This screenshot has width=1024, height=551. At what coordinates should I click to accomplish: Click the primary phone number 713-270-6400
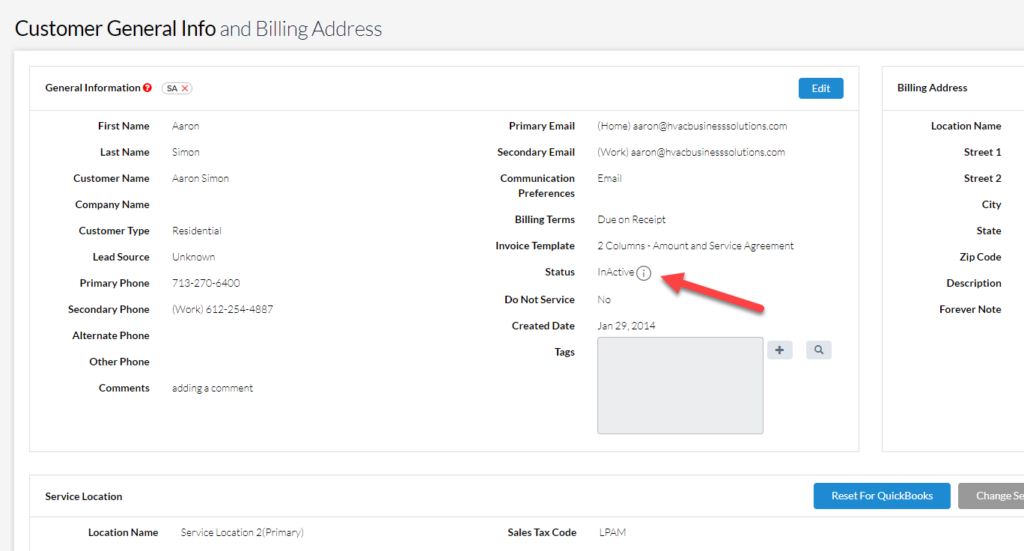click(206, 283)
